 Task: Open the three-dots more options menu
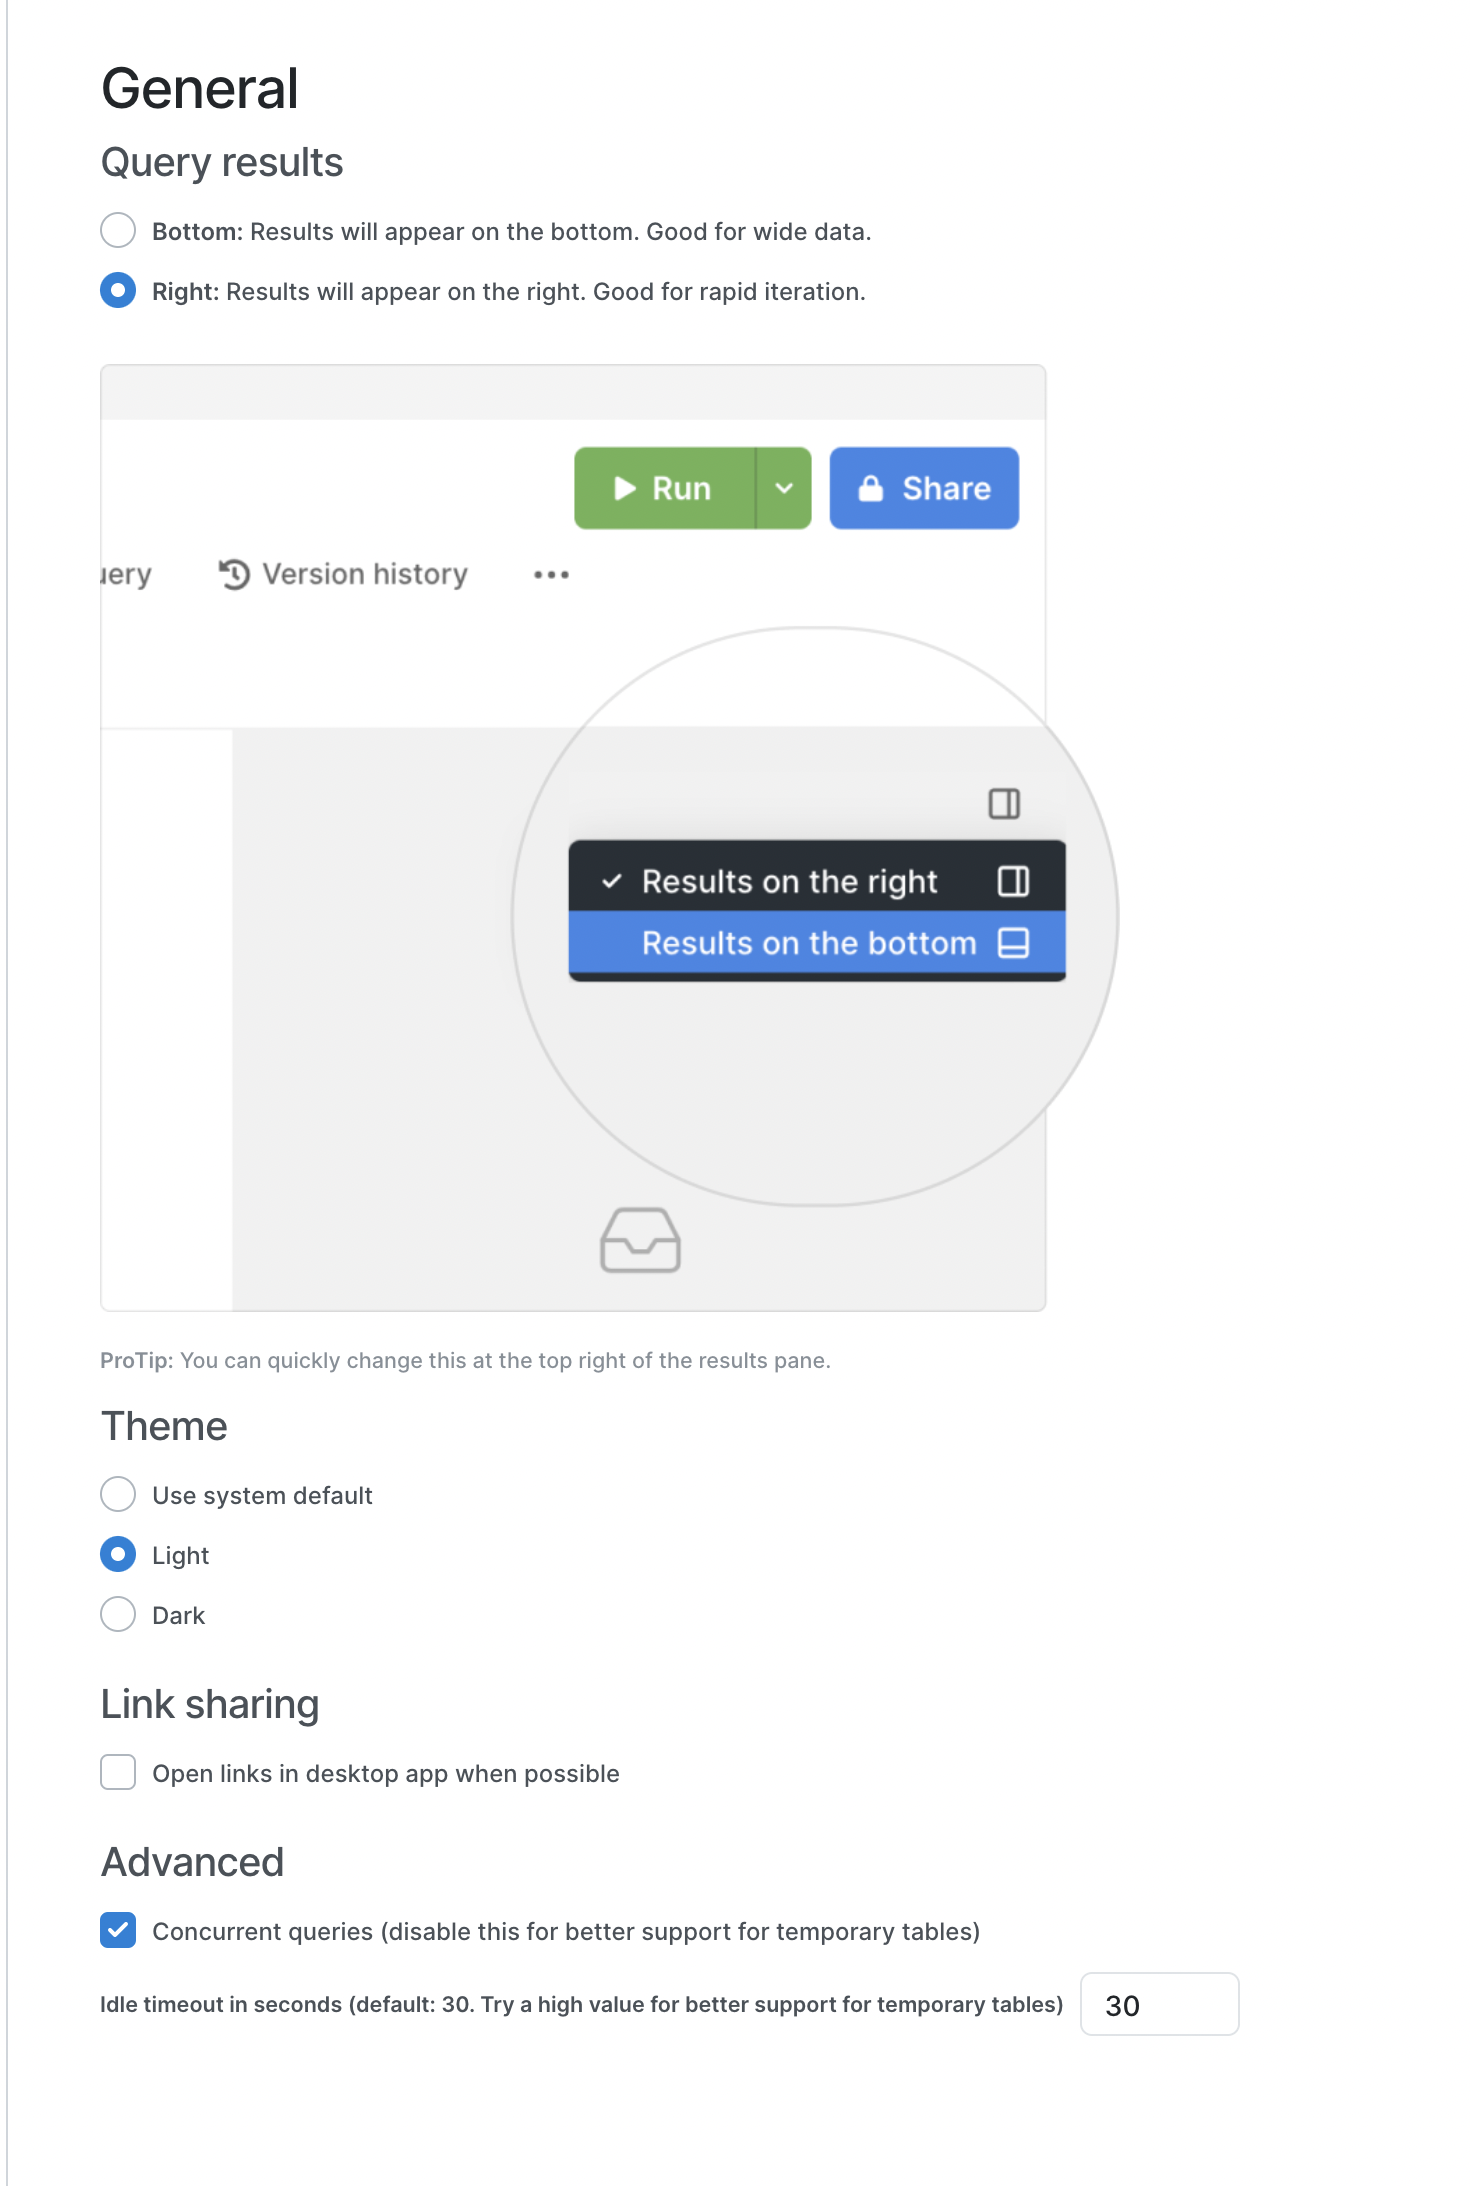pyautogui.click(x=551, y=575)
